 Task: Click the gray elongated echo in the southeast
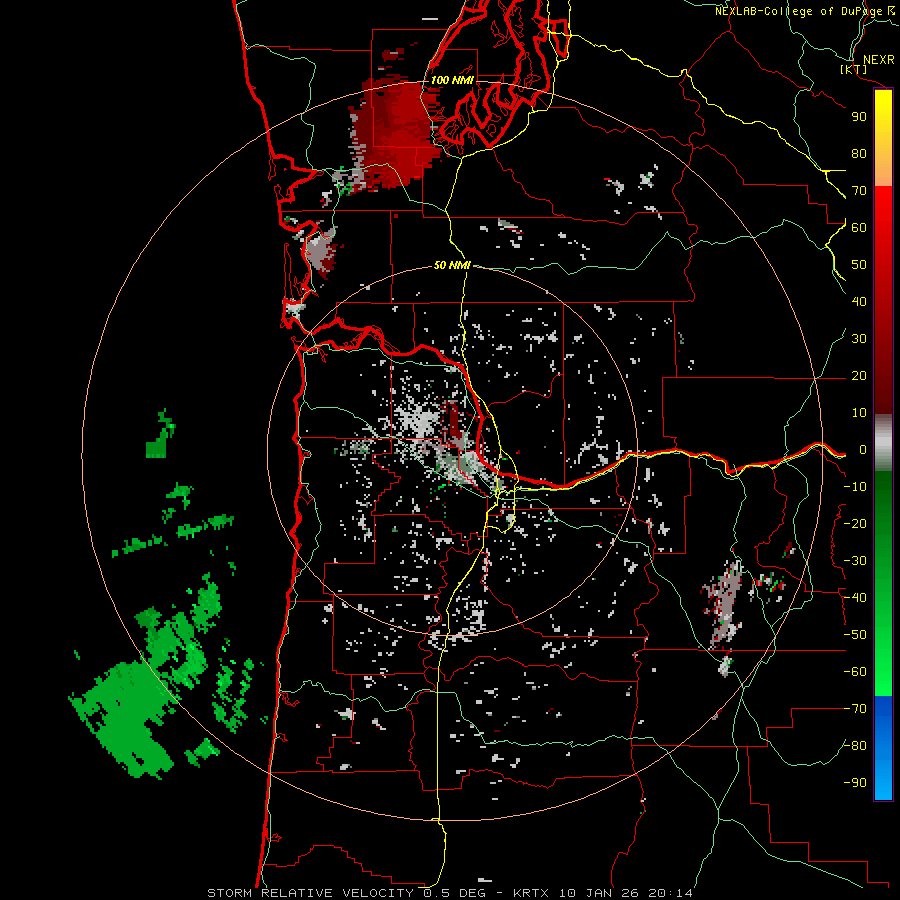coord(724,606)
